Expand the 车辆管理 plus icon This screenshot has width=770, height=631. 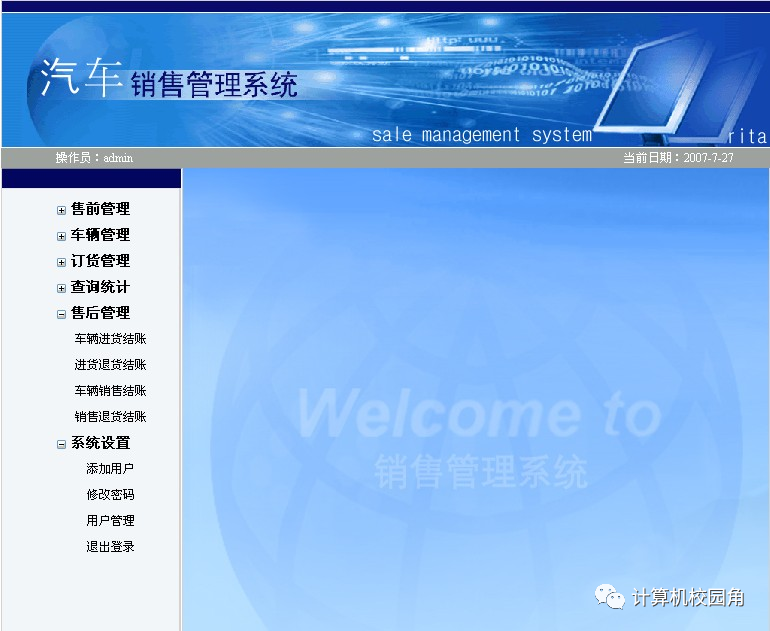pyautogui.click(x=61, y=236)
